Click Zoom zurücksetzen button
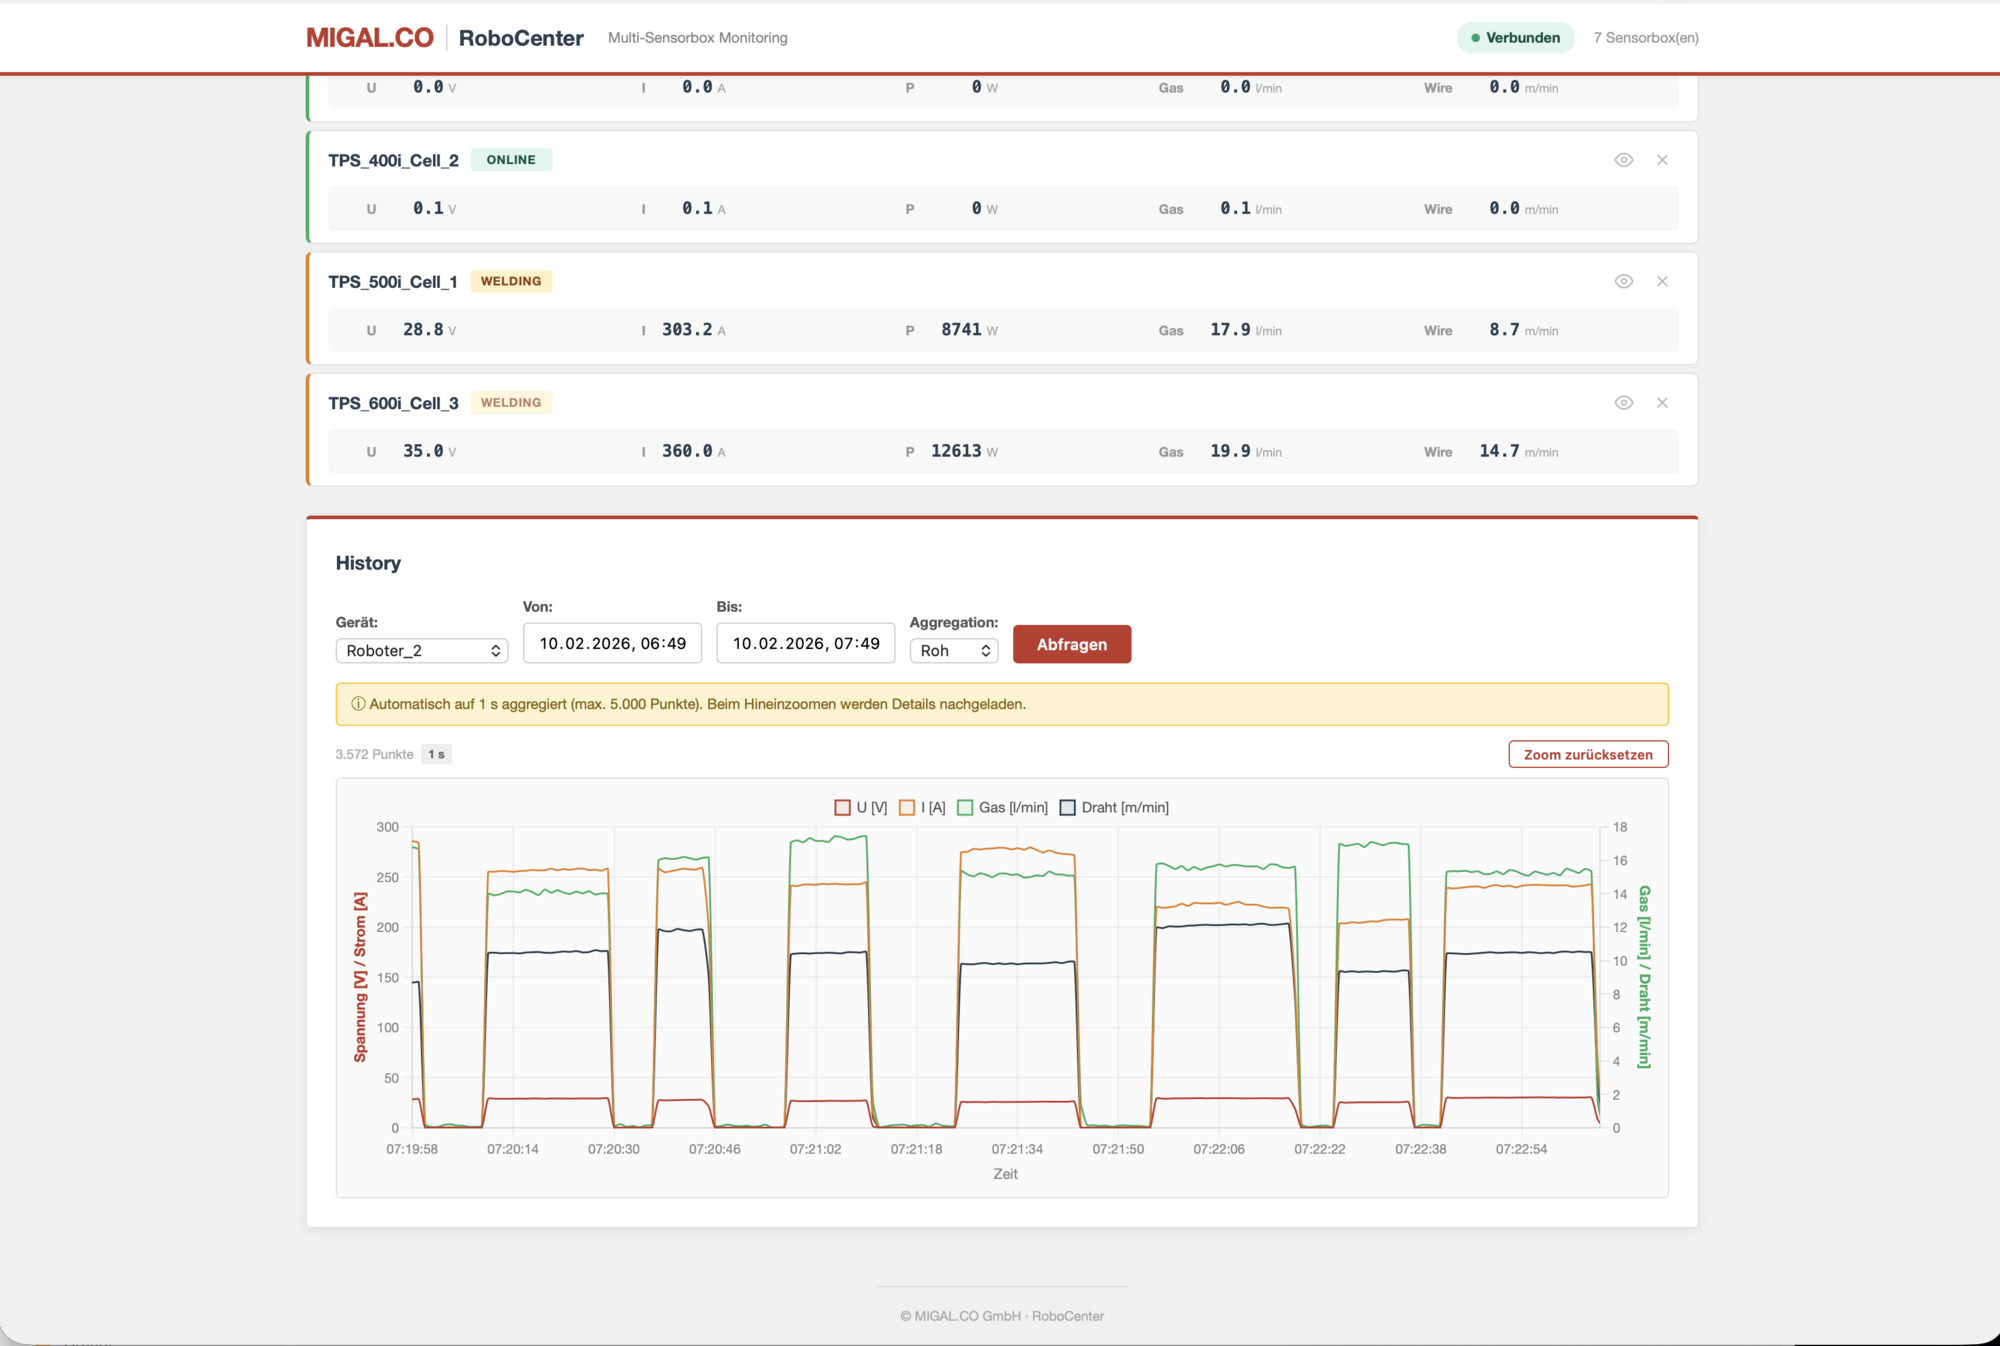Screen dimensions: 2000x1346 click(x=1587, y=754)
